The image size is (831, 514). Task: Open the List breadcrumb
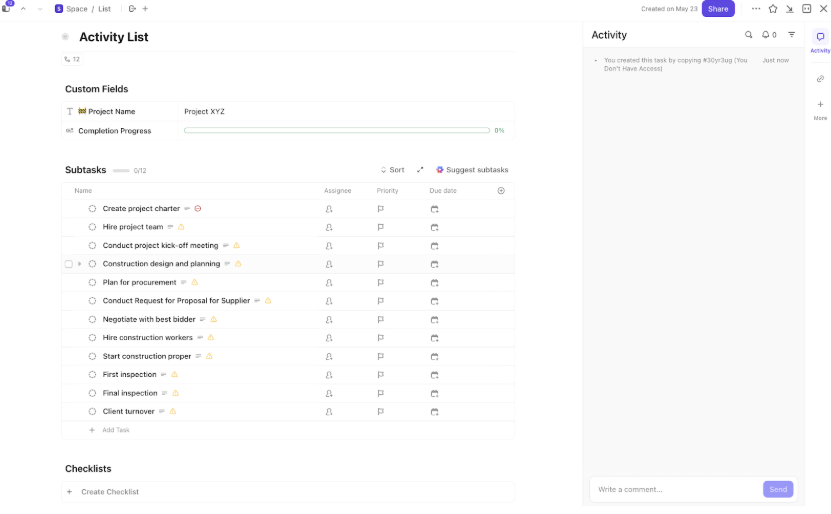[104, 9]
